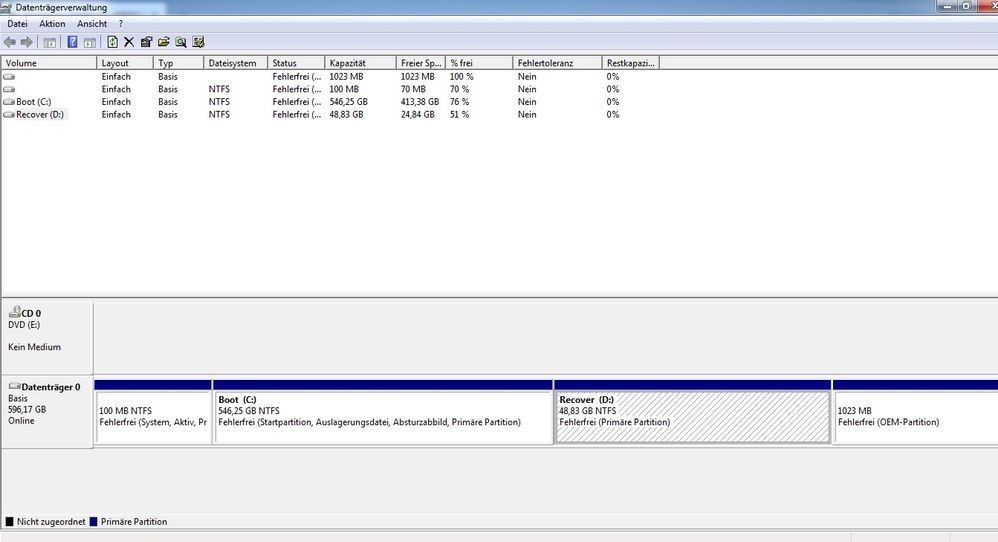
Task: Click the forward arrow toolbar icon
Action: (x=27, y=42)
